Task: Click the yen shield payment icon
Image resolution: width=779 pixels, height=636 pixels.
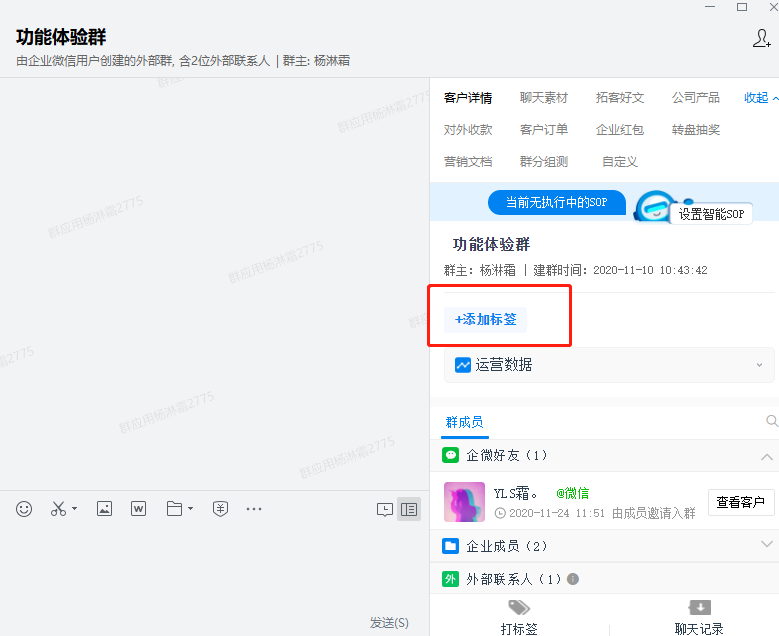Action: 220,509
